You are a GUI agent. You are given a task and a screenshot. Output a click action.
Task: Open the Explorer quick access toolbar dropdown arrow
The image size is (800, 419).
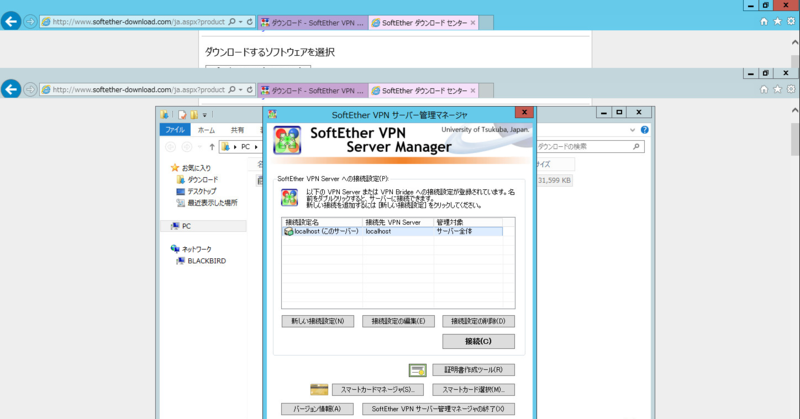[205, 115]
